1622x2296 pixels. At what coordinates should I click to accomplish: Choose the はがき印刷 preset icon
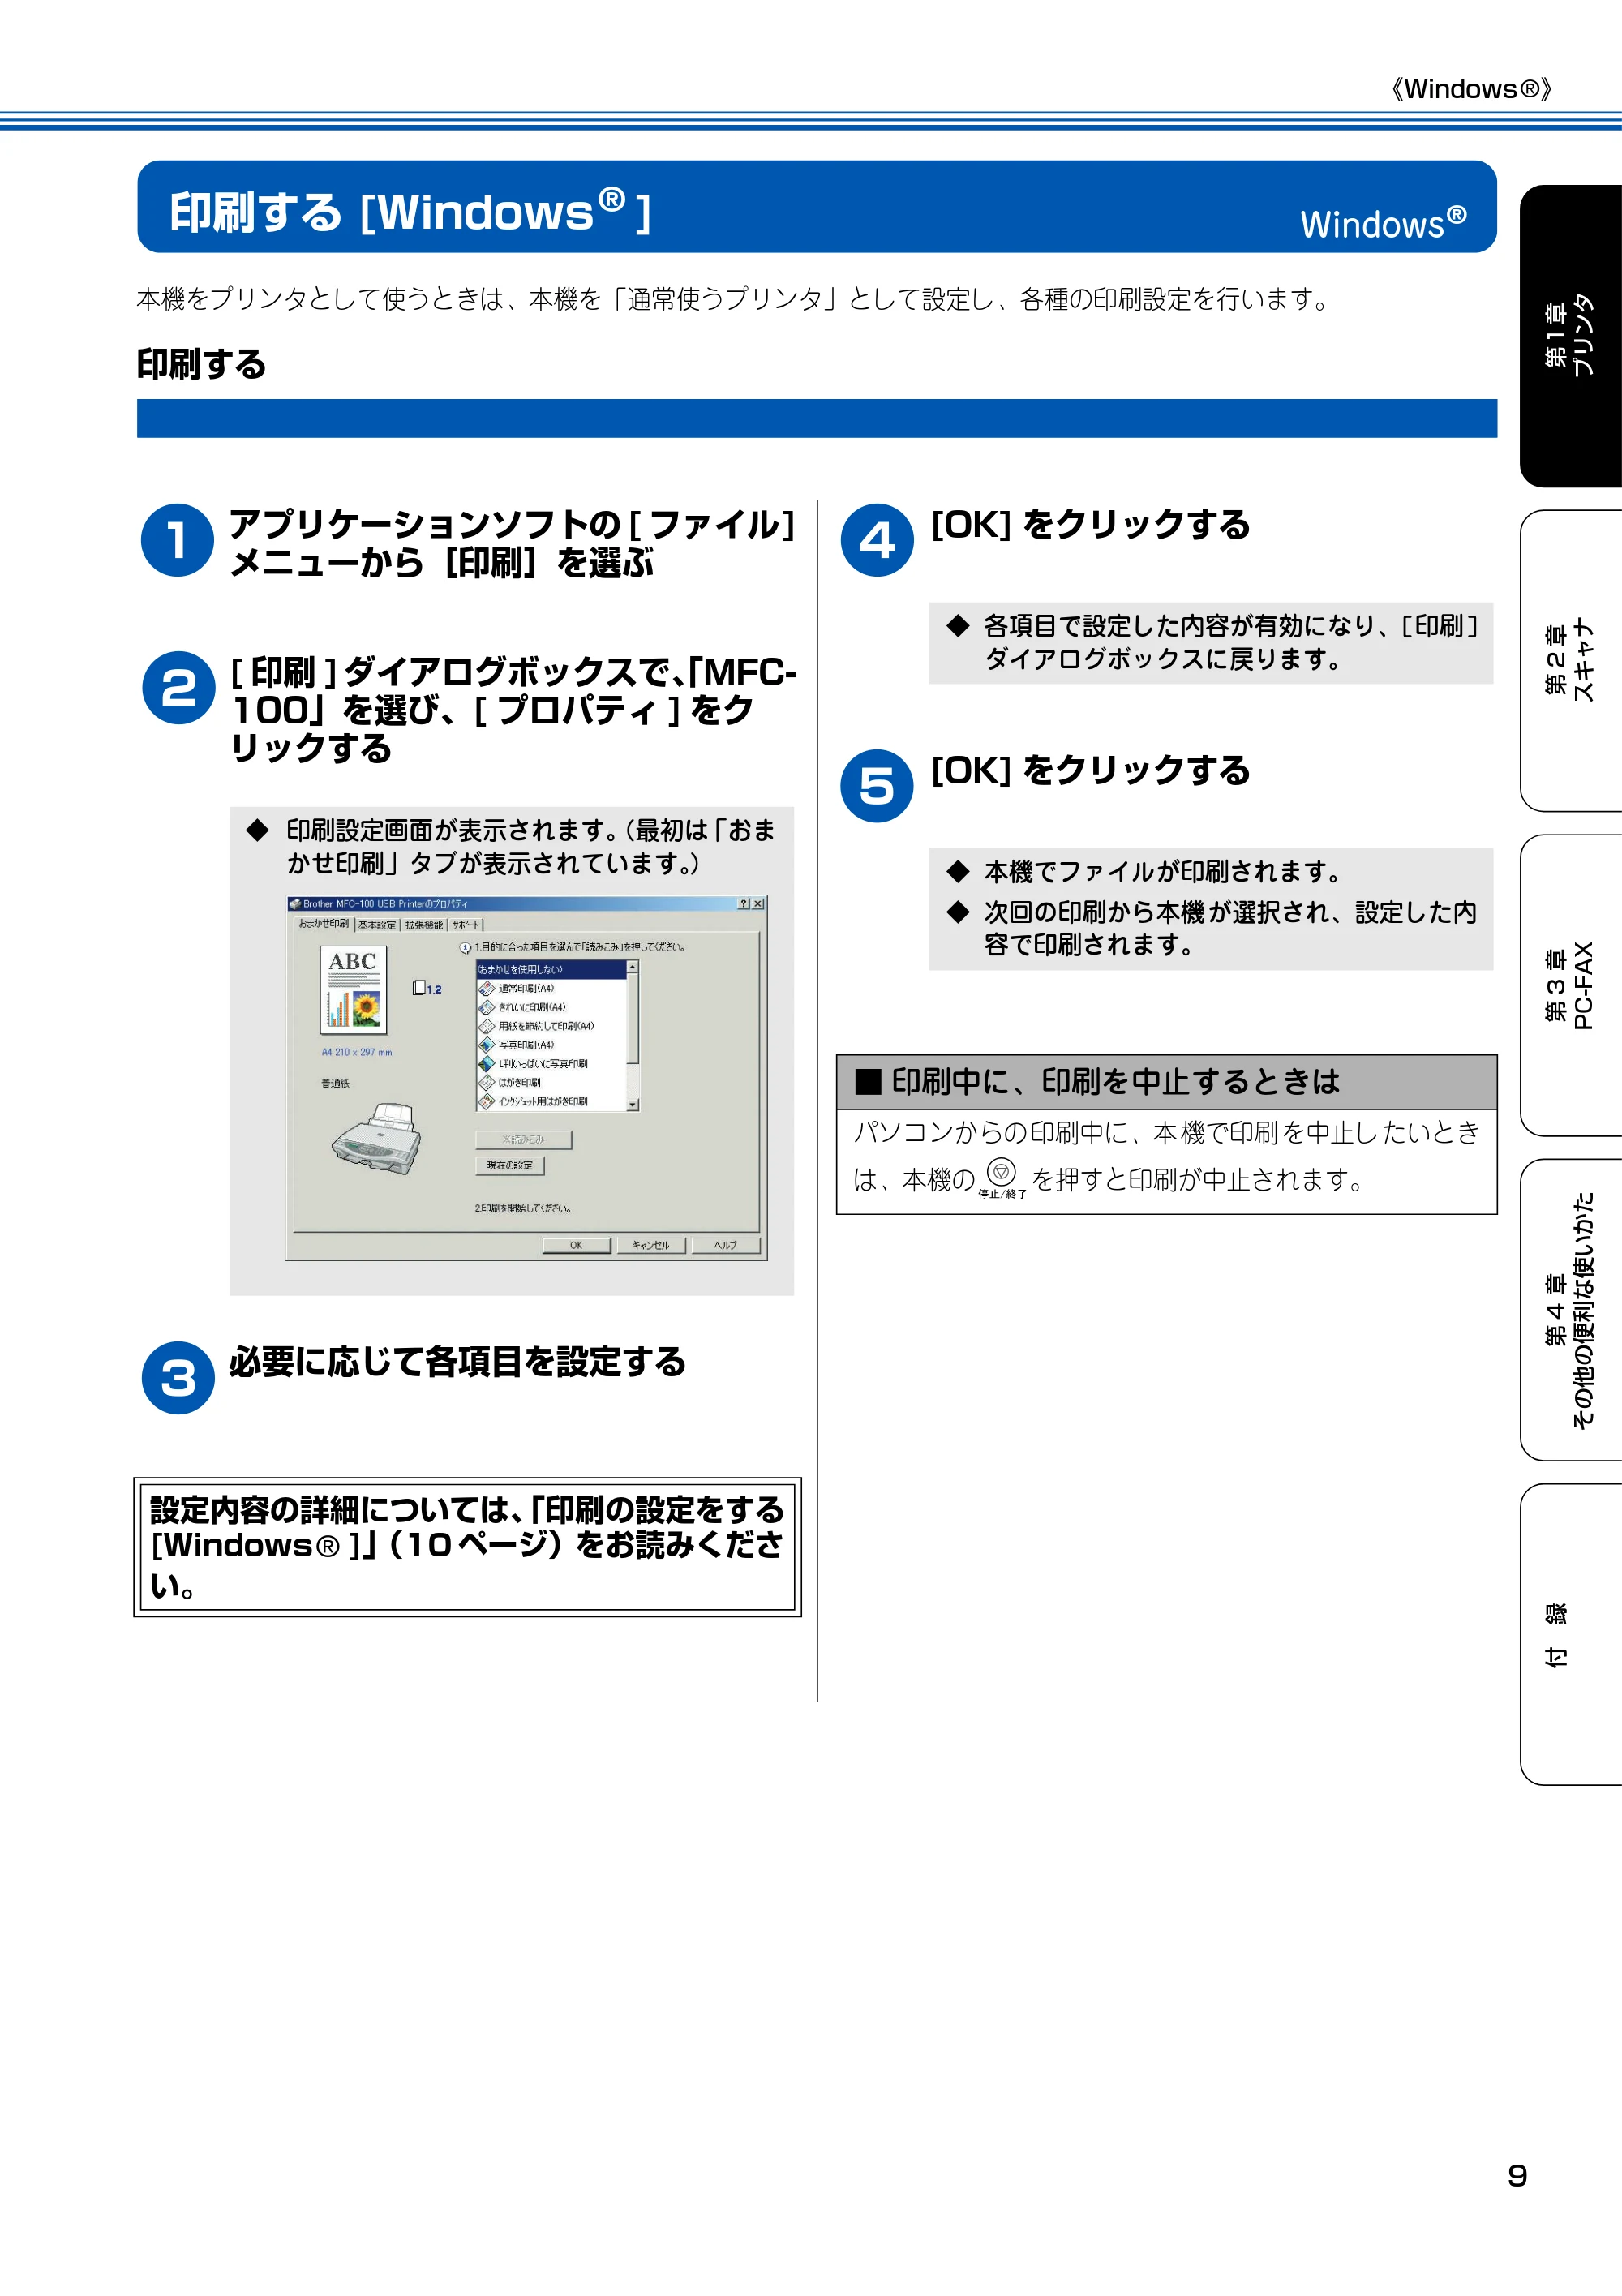[487, 1083]
